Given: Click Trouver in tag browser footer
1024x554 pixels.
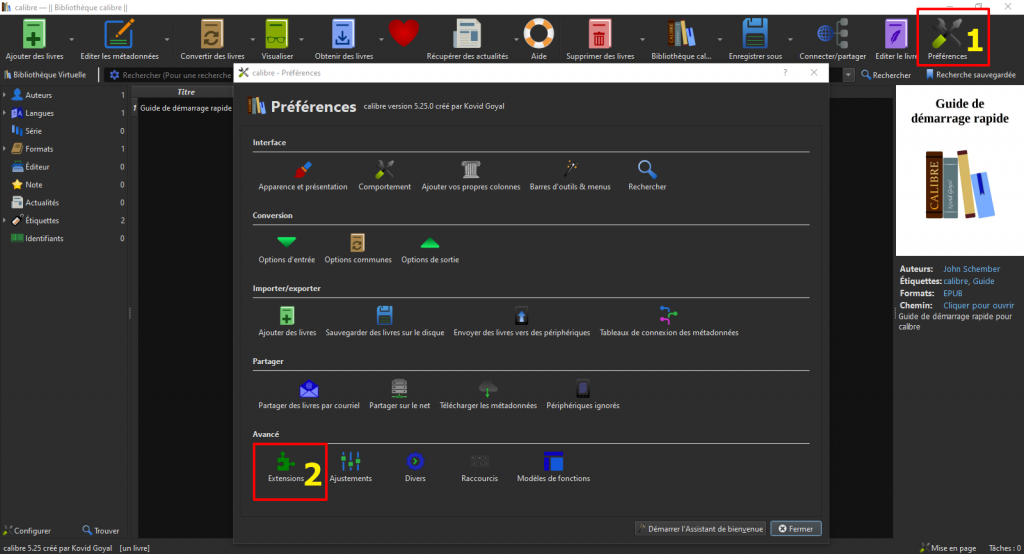Looking at the screenshot, I should (101, 530).
